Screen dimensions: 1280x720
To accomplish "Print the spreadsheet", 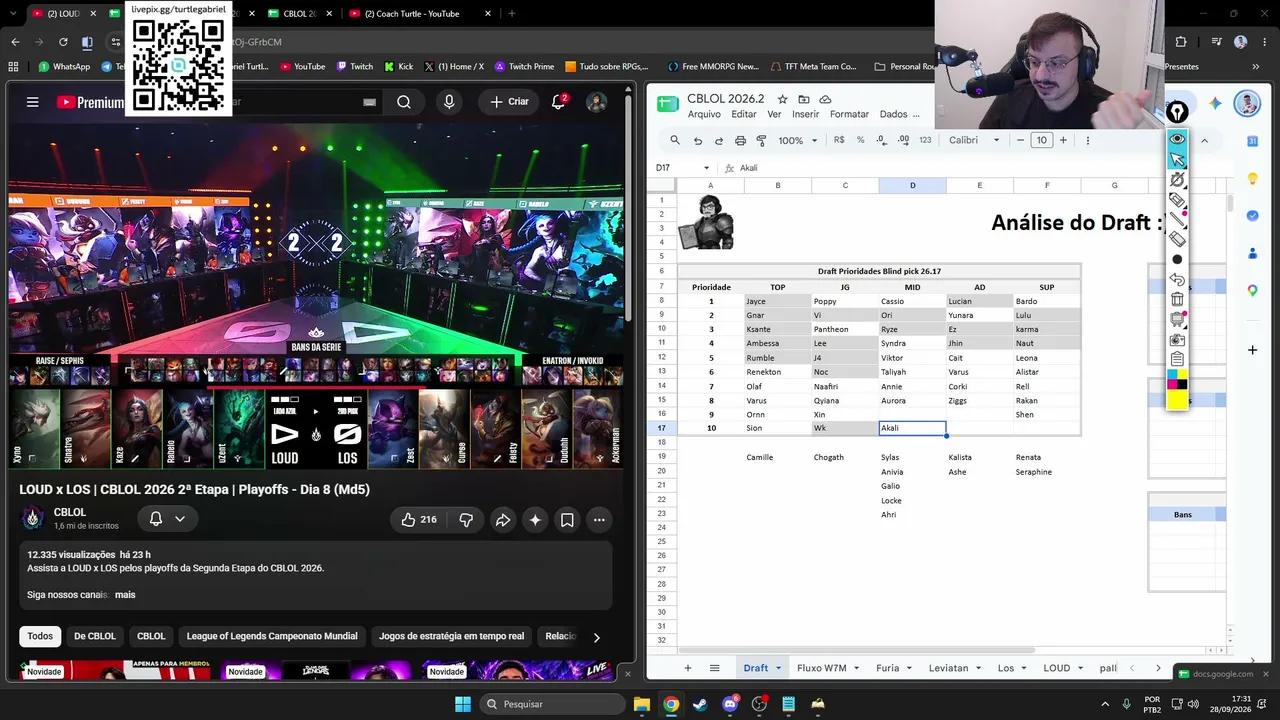I will click(x=740, y=140).
